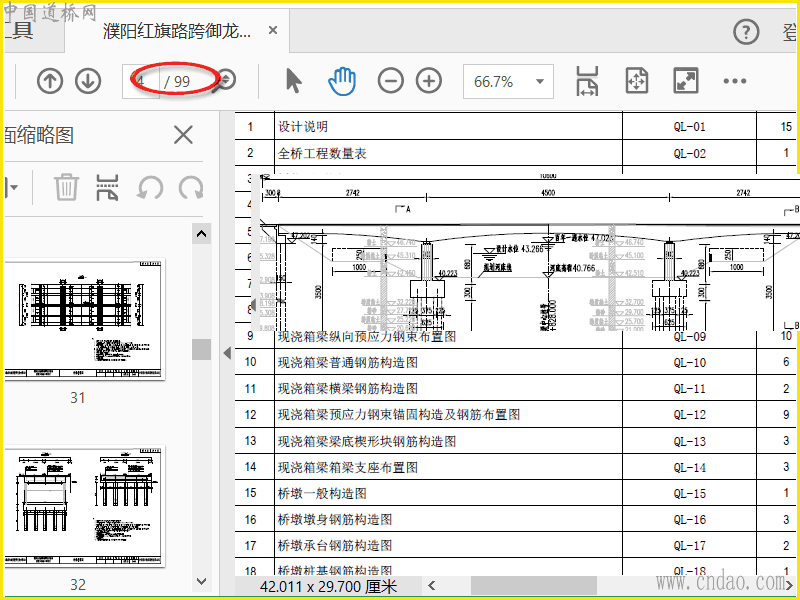
Task: Rotate page counterclockwise
Action: [150, 187]
